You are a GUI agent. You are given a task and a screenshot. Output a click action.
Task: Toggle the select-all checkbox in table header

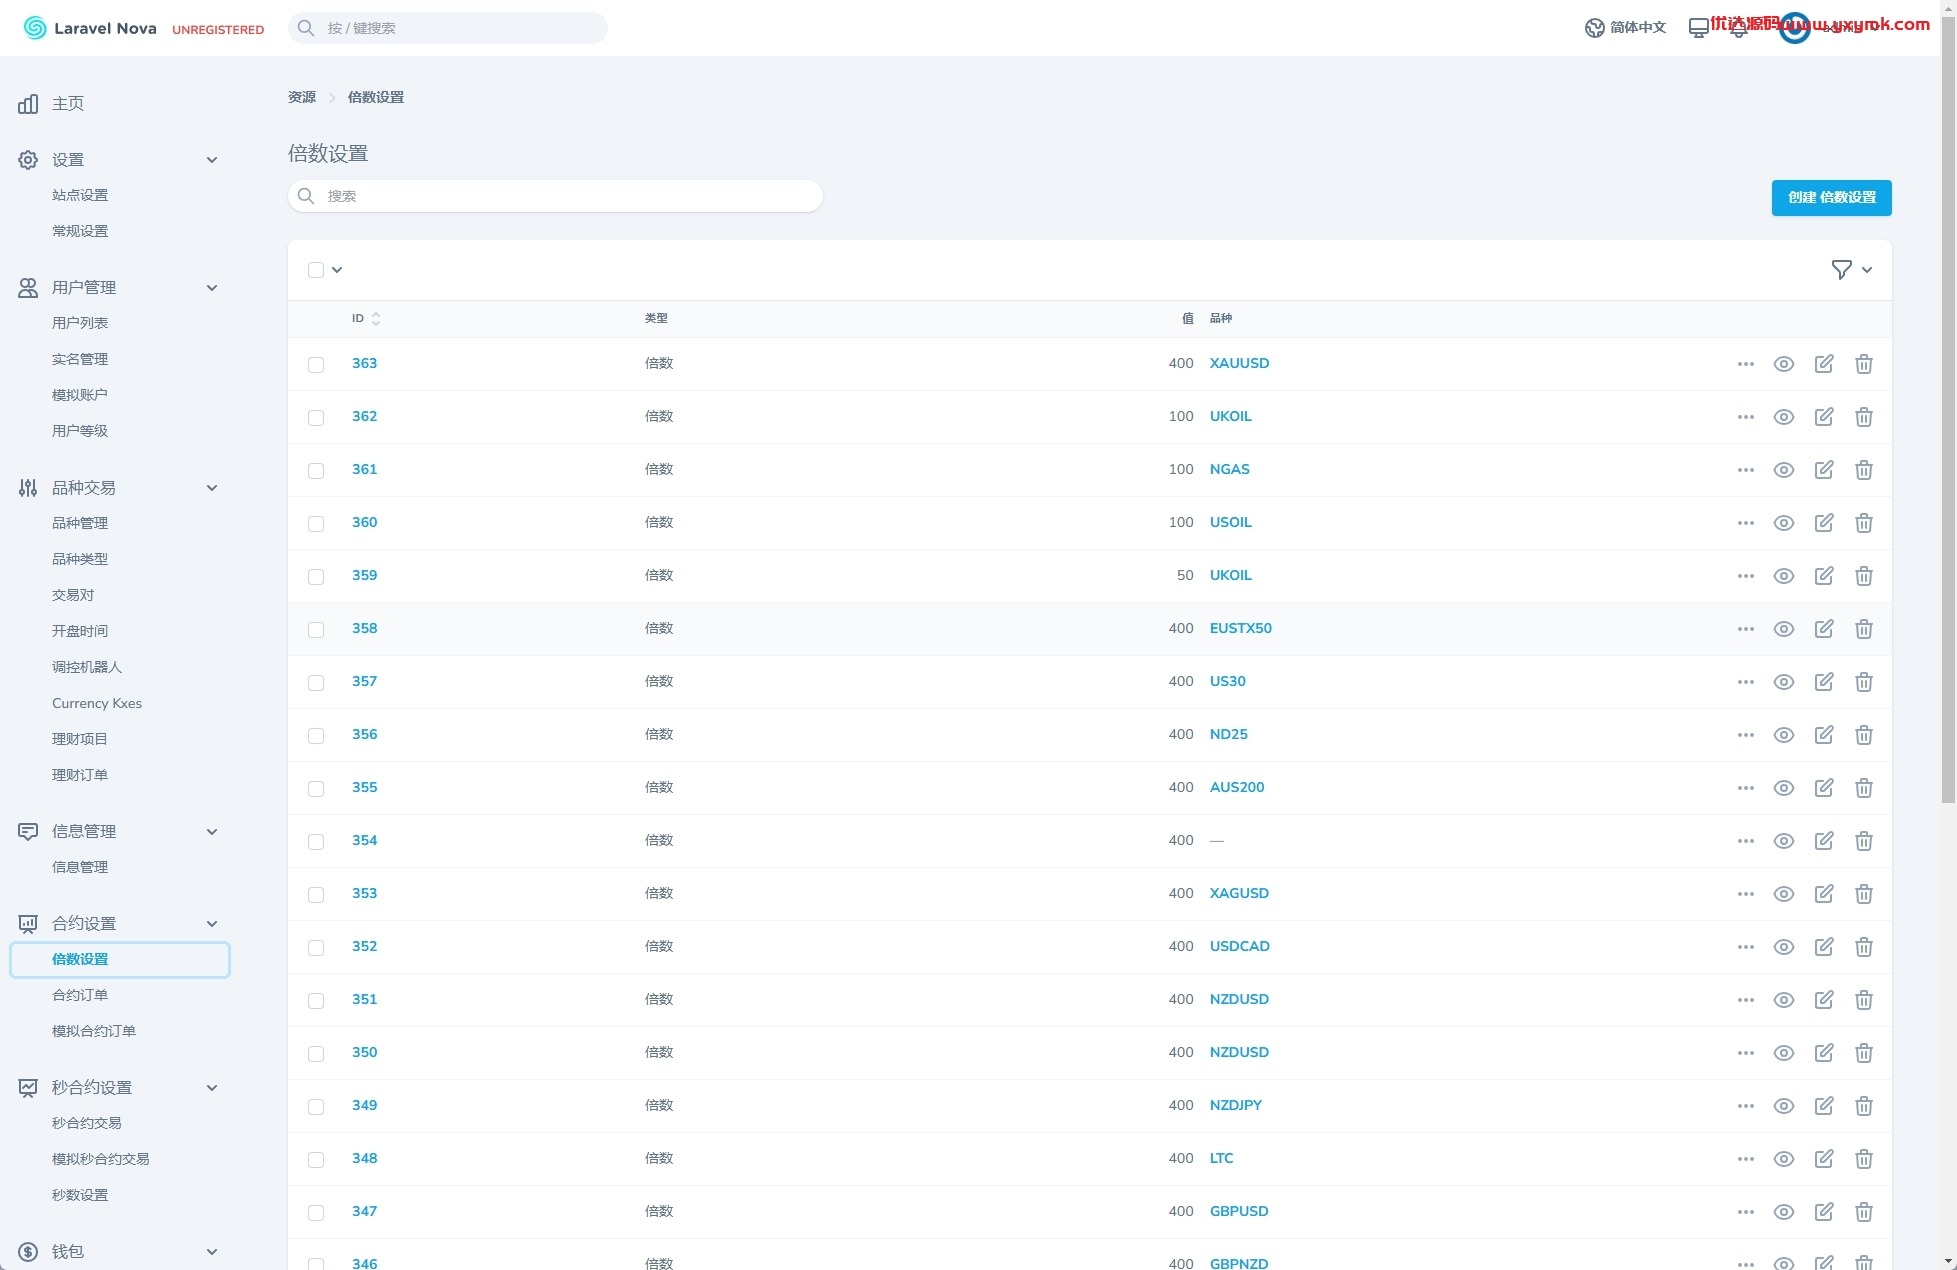316,270
